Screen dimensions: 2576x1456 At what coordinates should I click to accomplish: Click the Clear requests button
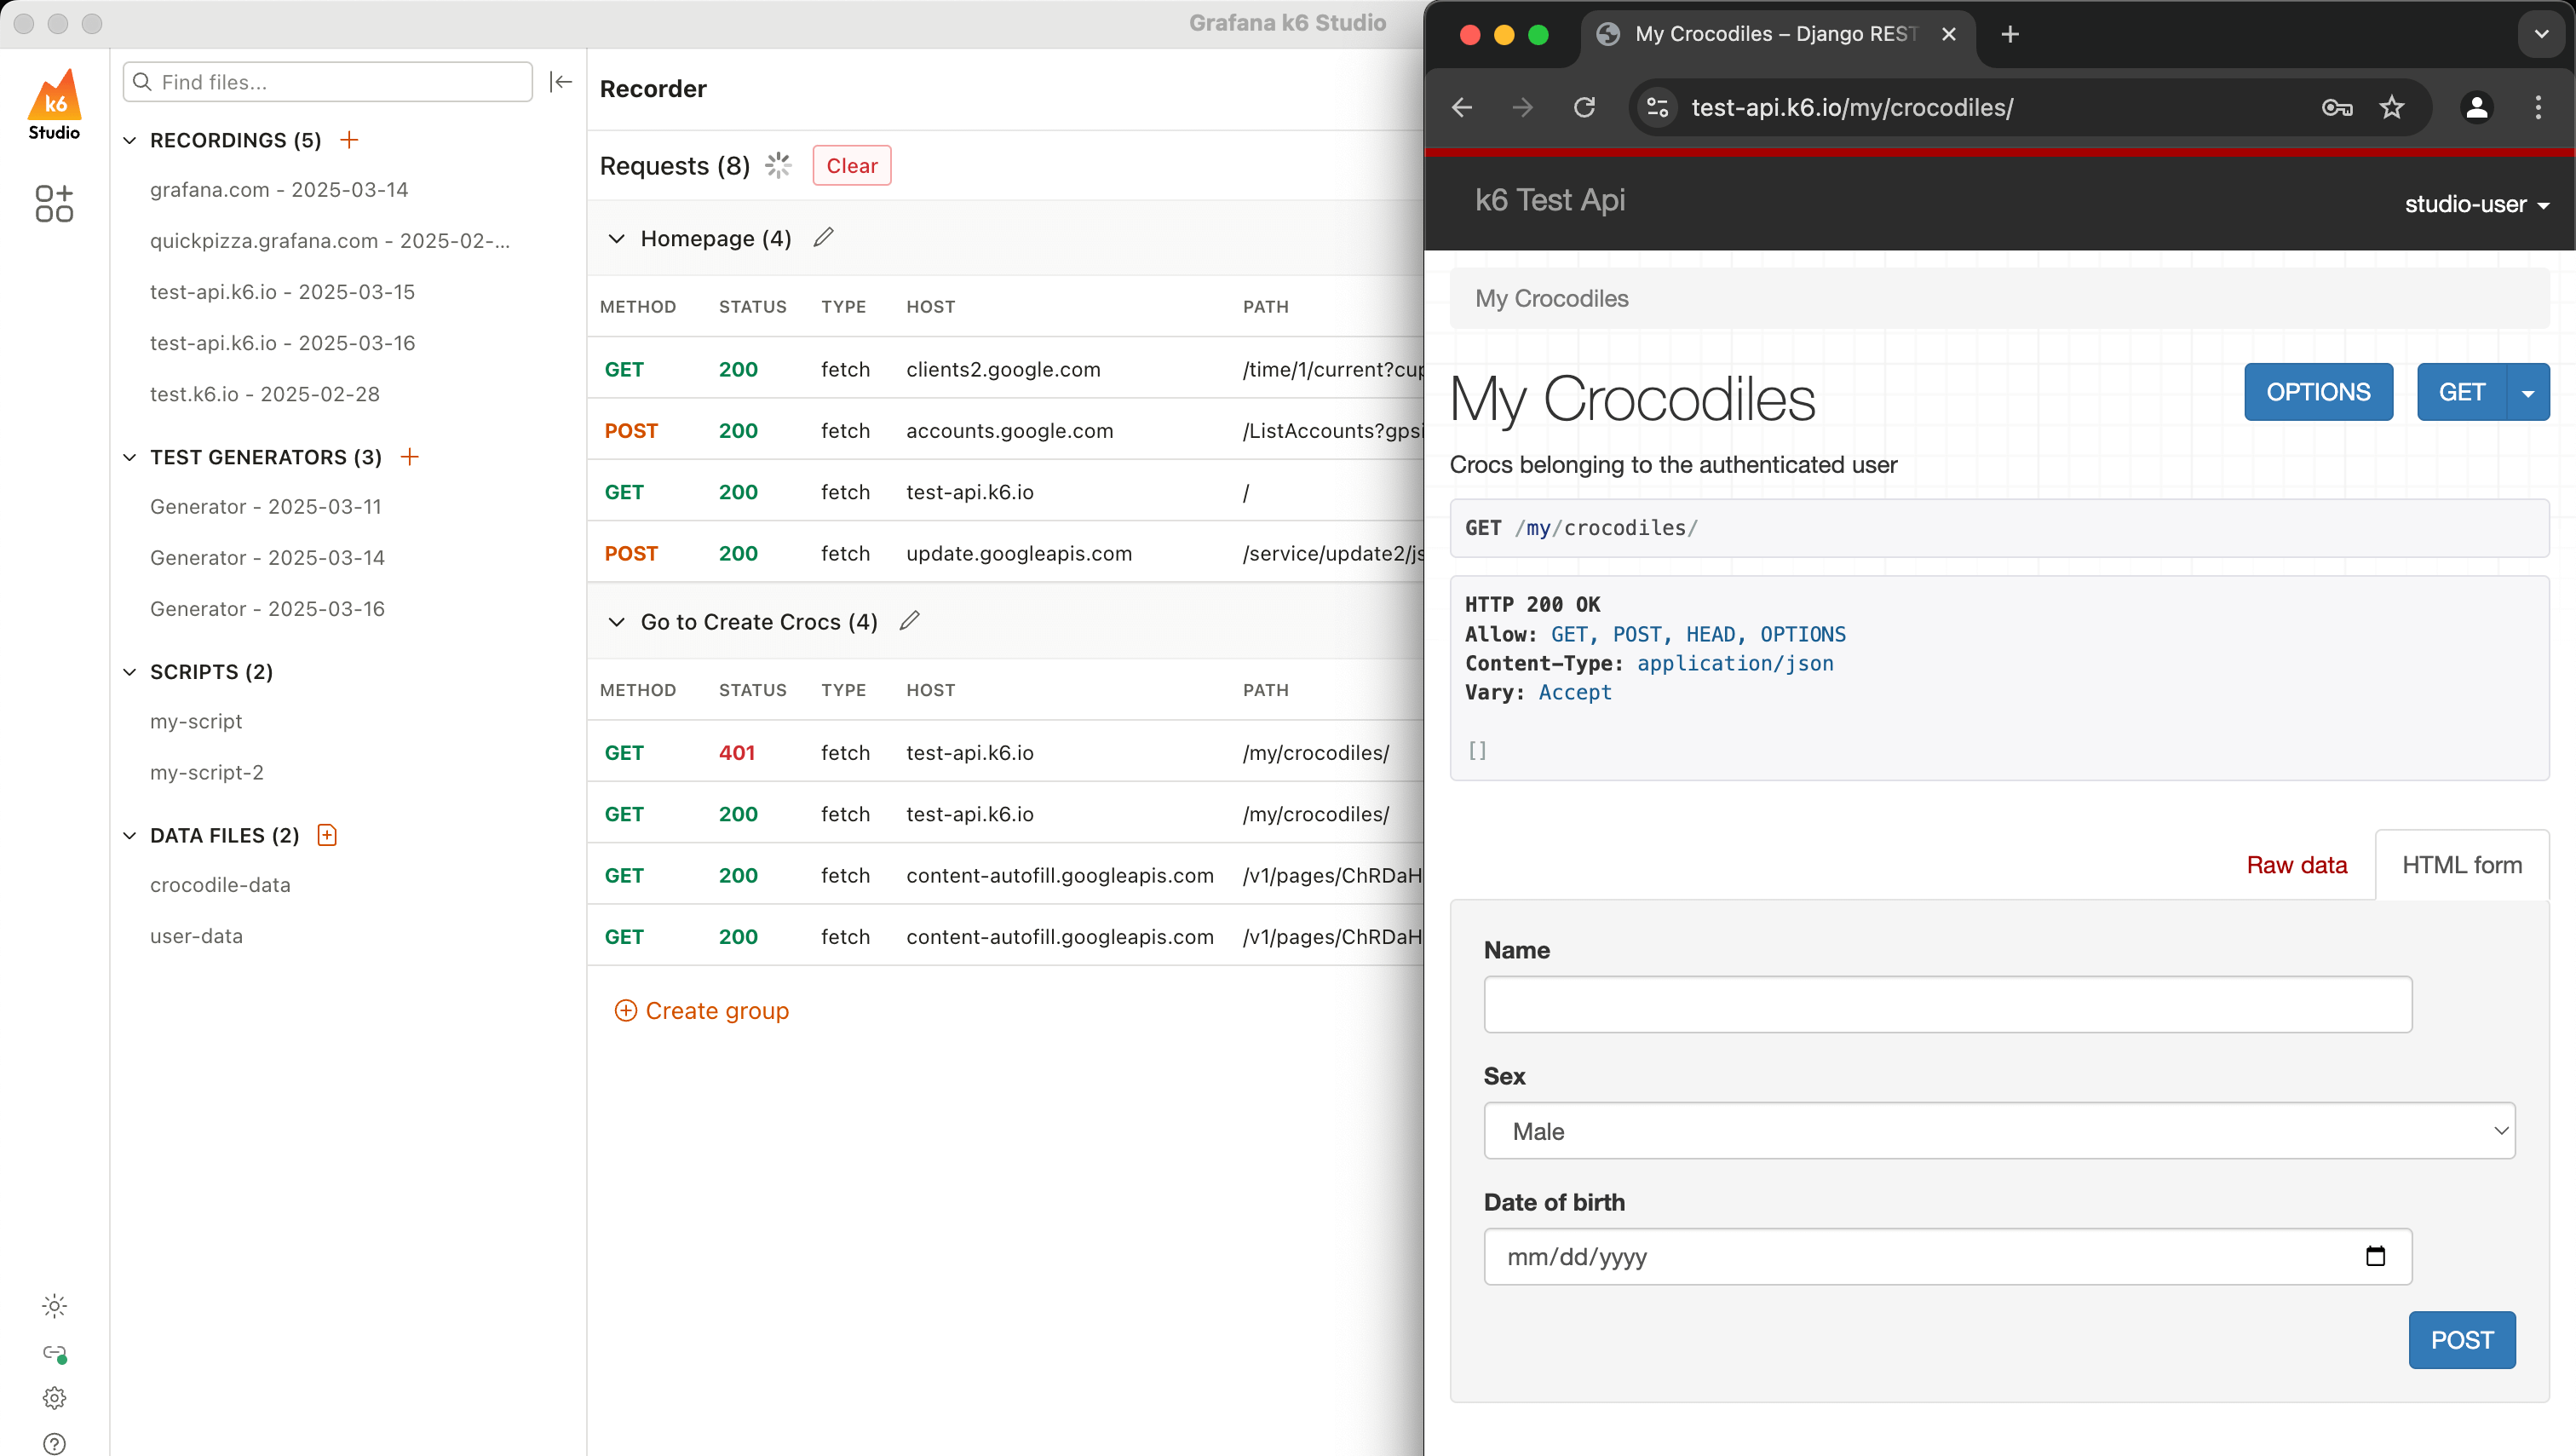[x=851, y=166]
